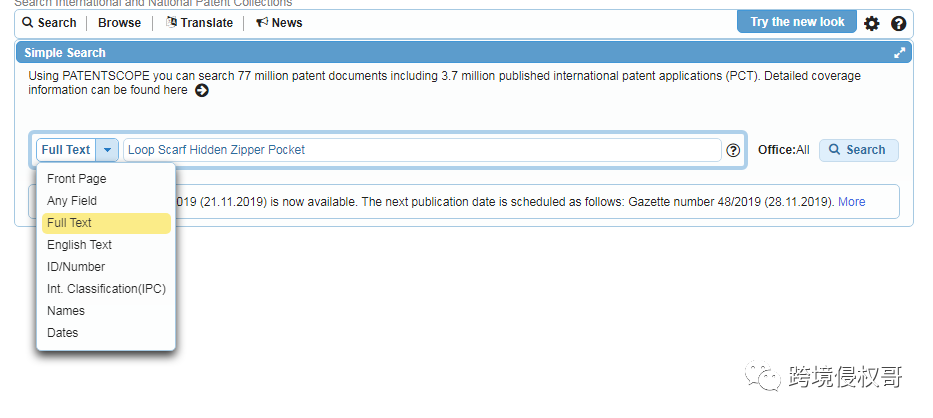
Task: Open the Search menu in navigation bar
Action: pos(49,23)
